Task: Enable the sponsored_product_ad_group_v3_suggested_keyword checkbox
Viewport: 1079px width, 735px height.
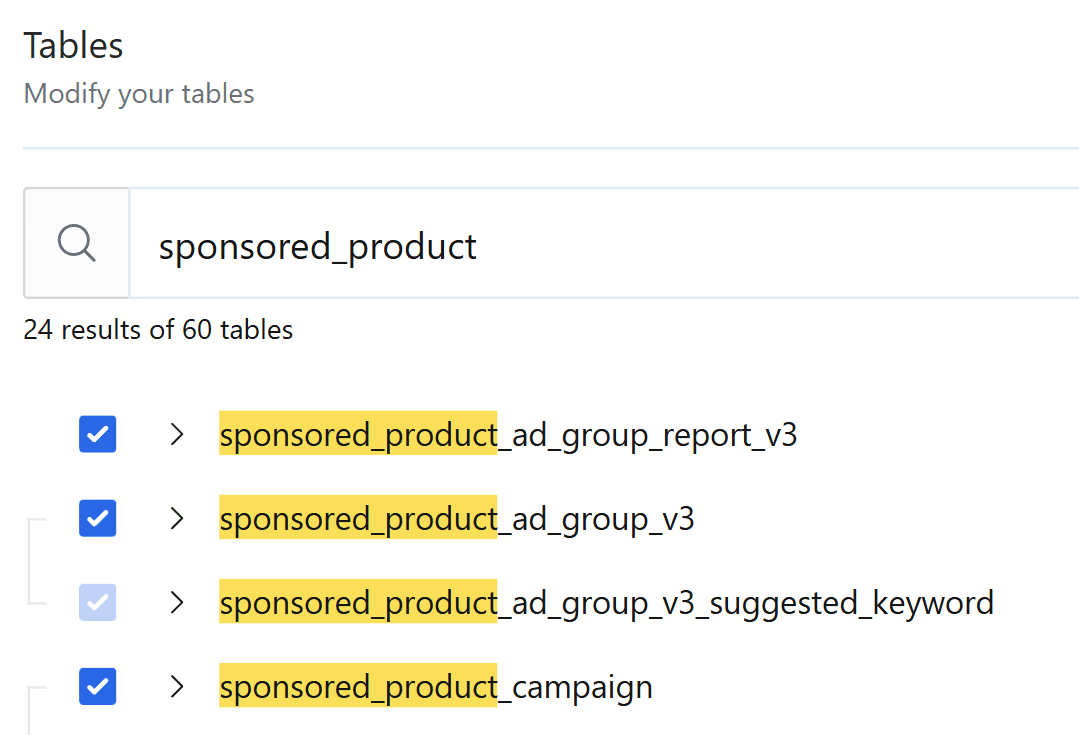Action: pyautogui.click(x=97, y=602)
